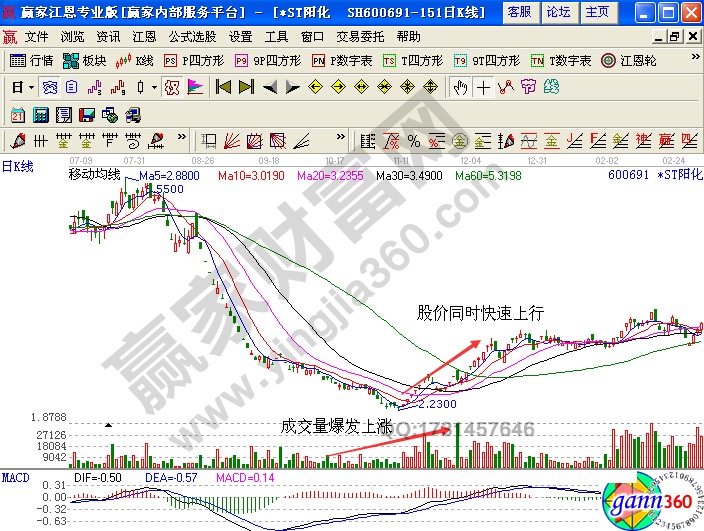Click the computer connection icon
The height and width of the screenshot is (531, 704).
tap(132, 115)
